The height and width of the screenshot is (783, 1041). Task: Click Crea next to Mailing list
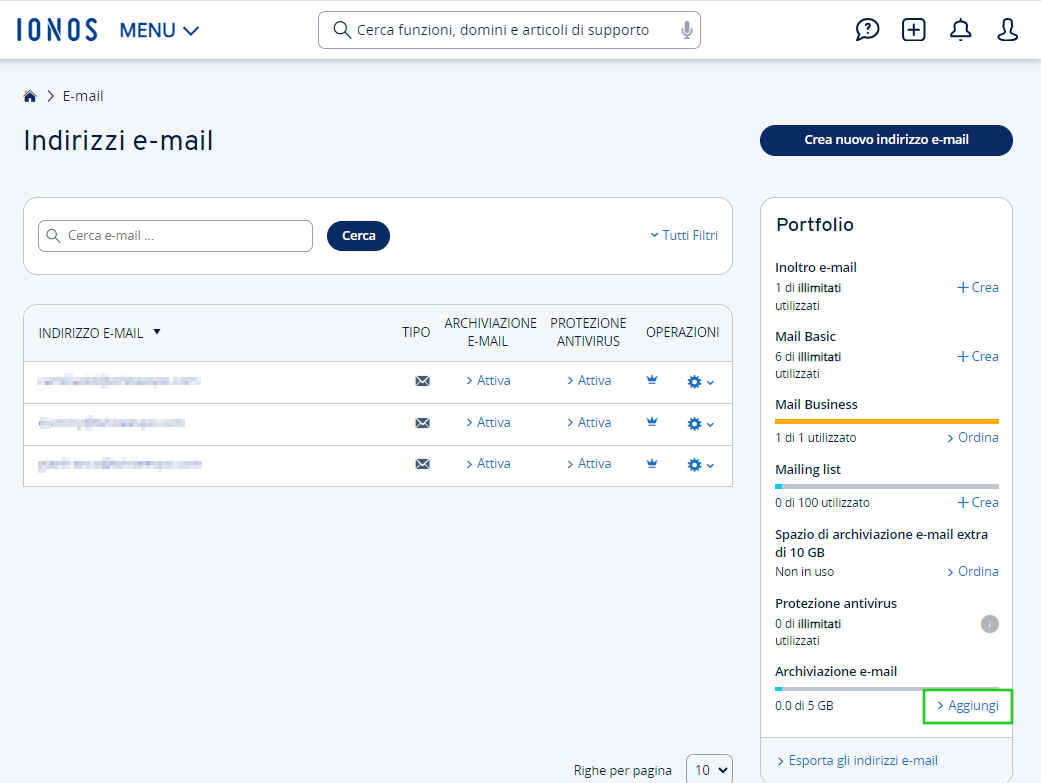tap(978, 503)
